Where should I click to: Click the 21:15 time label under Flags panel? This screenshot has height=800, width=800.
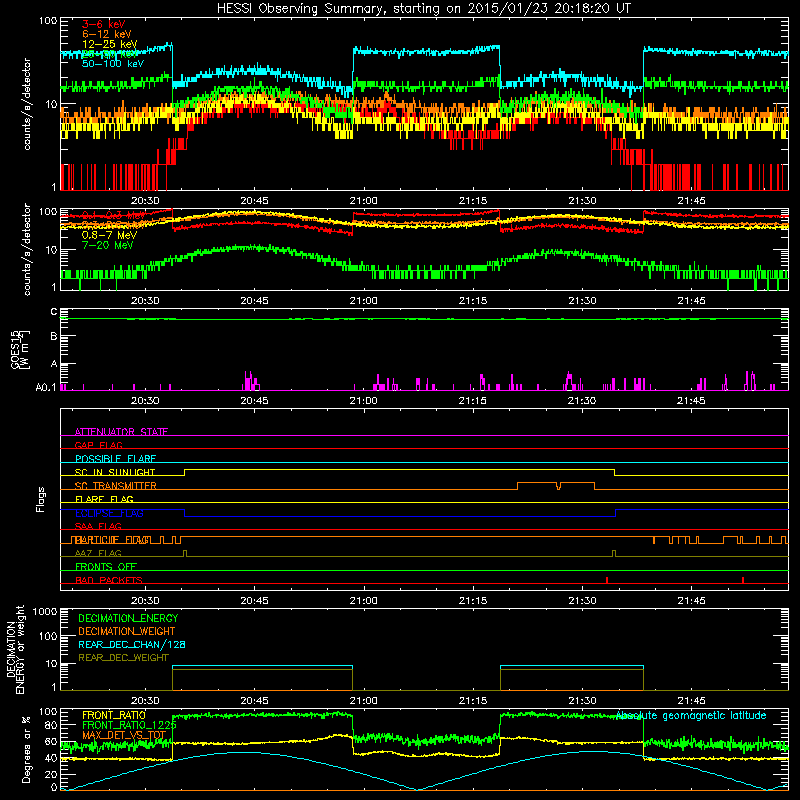[x=472, y=601]
